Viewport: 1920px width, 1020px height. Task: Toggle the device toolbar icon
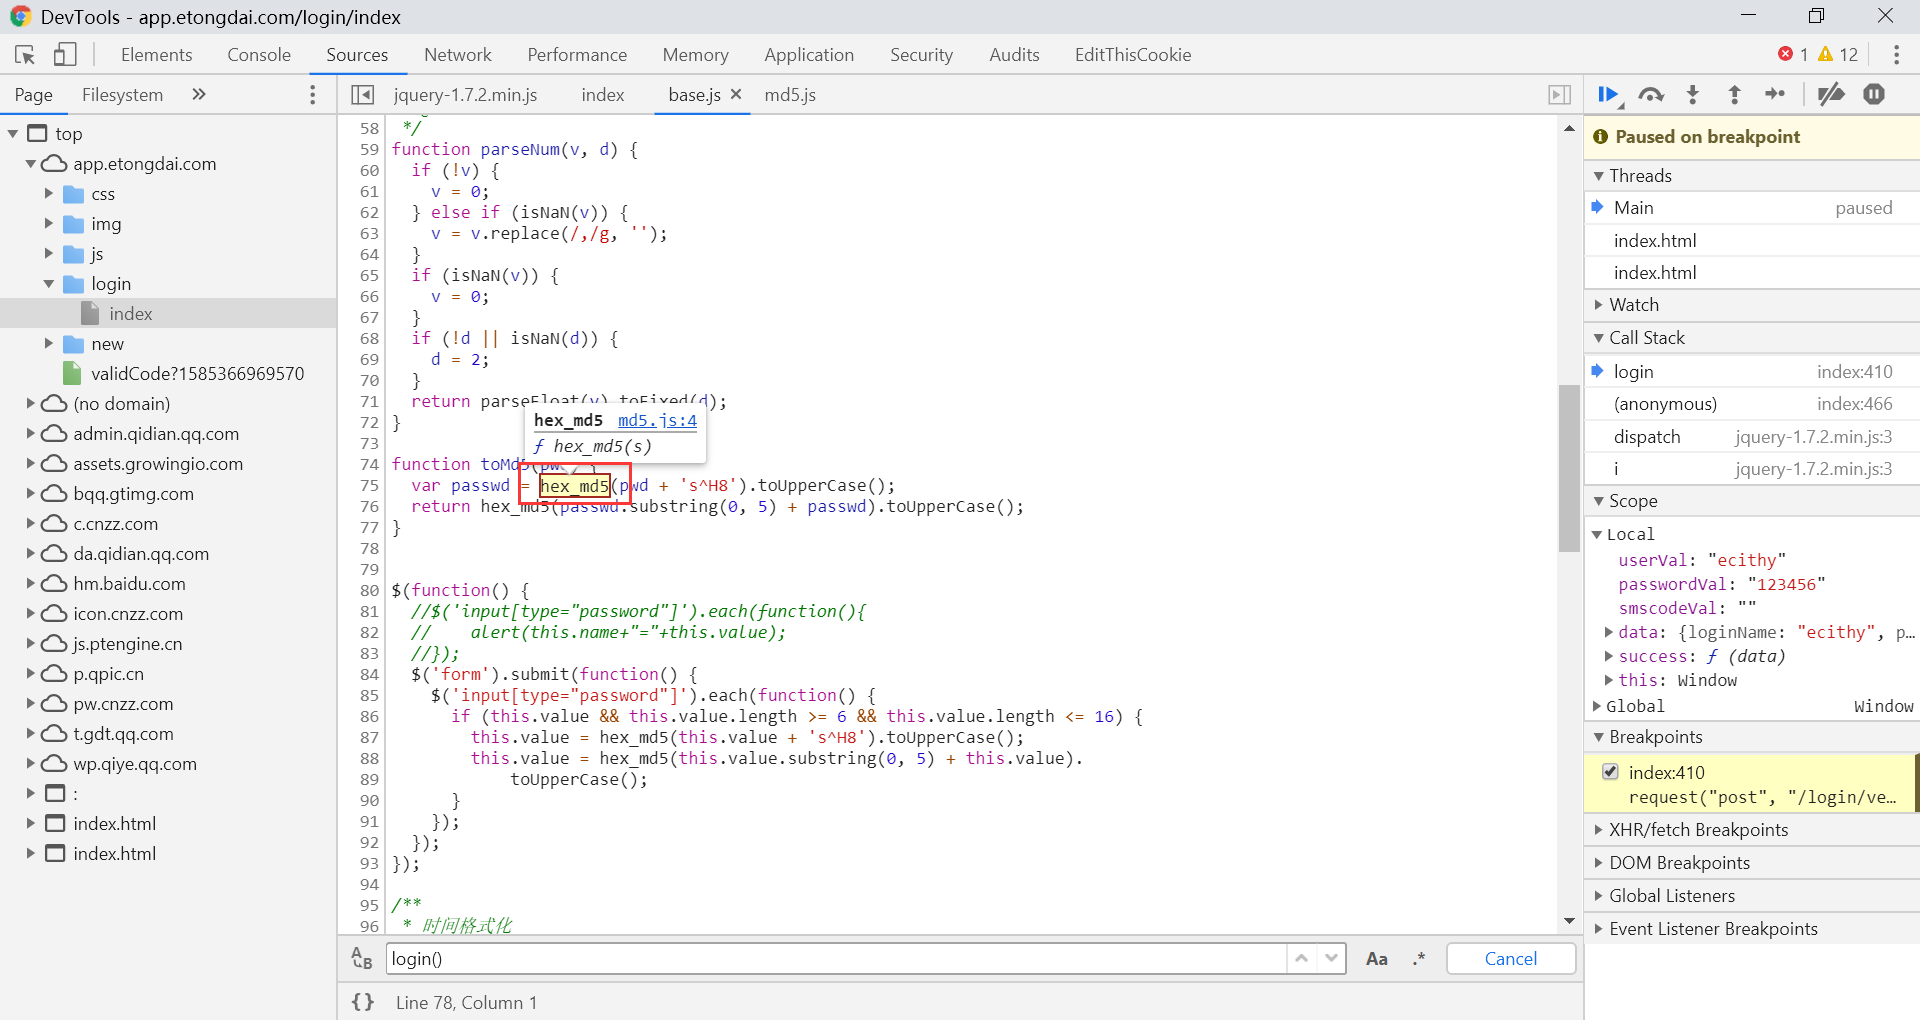tap(65, 55)
